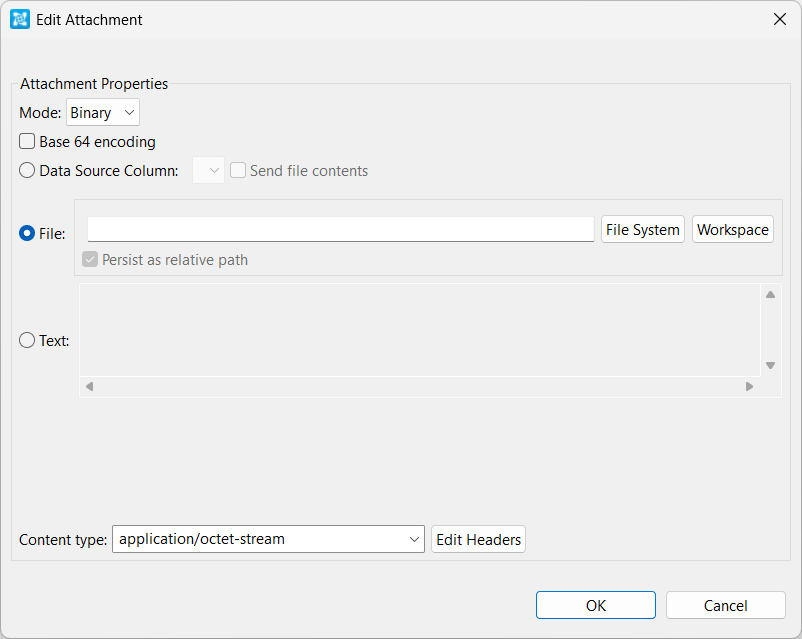Viewport: 802px width, 639px height.
Task: Select the Text radio button
Action: [27, 340]
